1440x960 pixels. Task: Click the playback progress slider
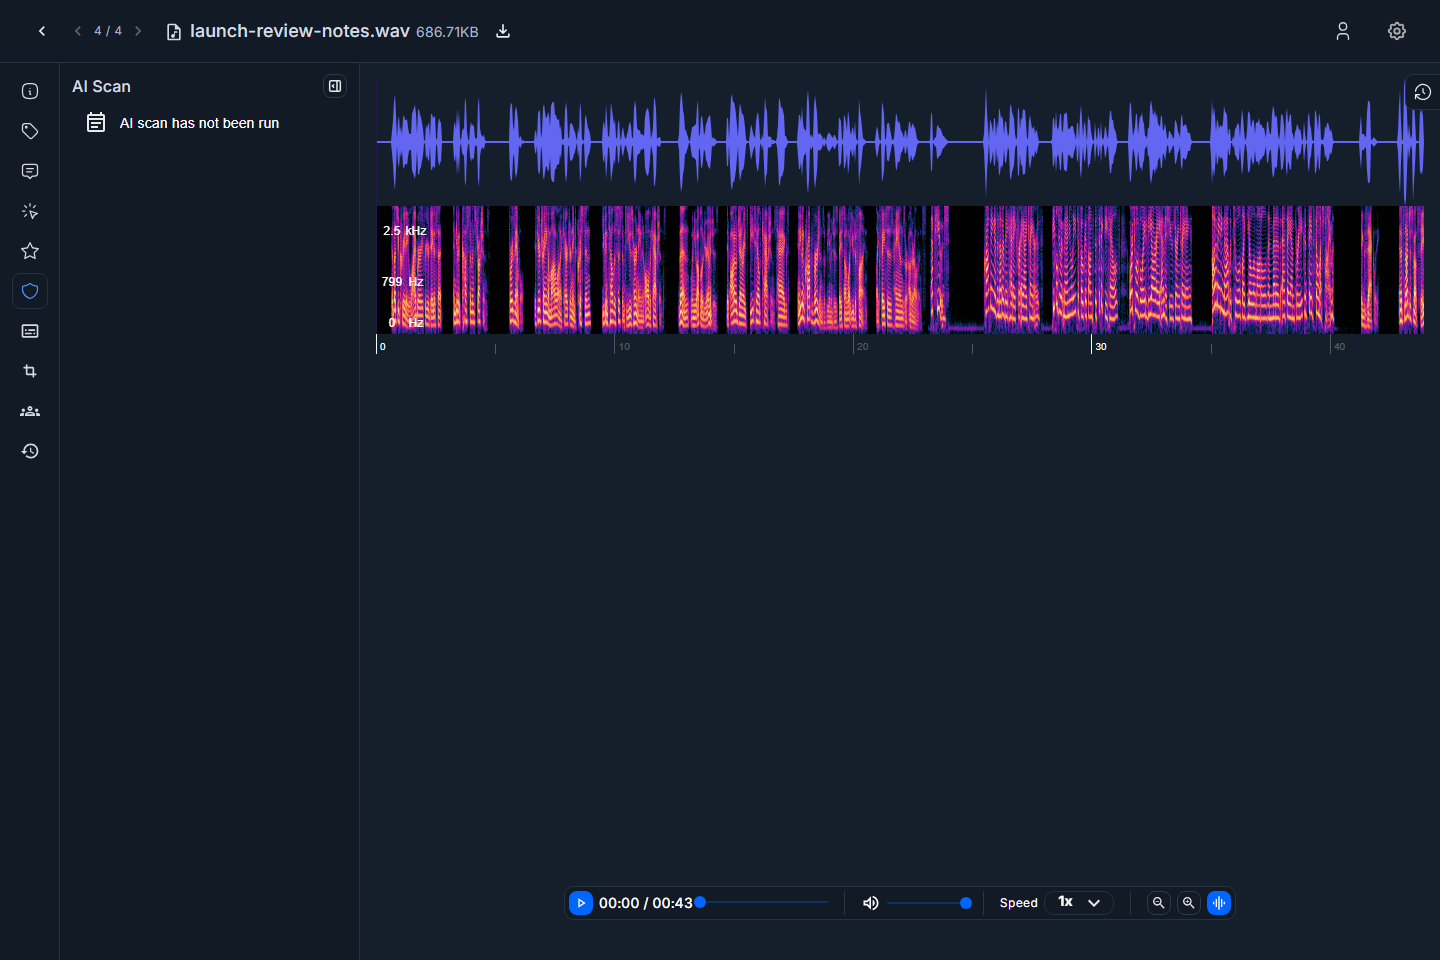764,902
